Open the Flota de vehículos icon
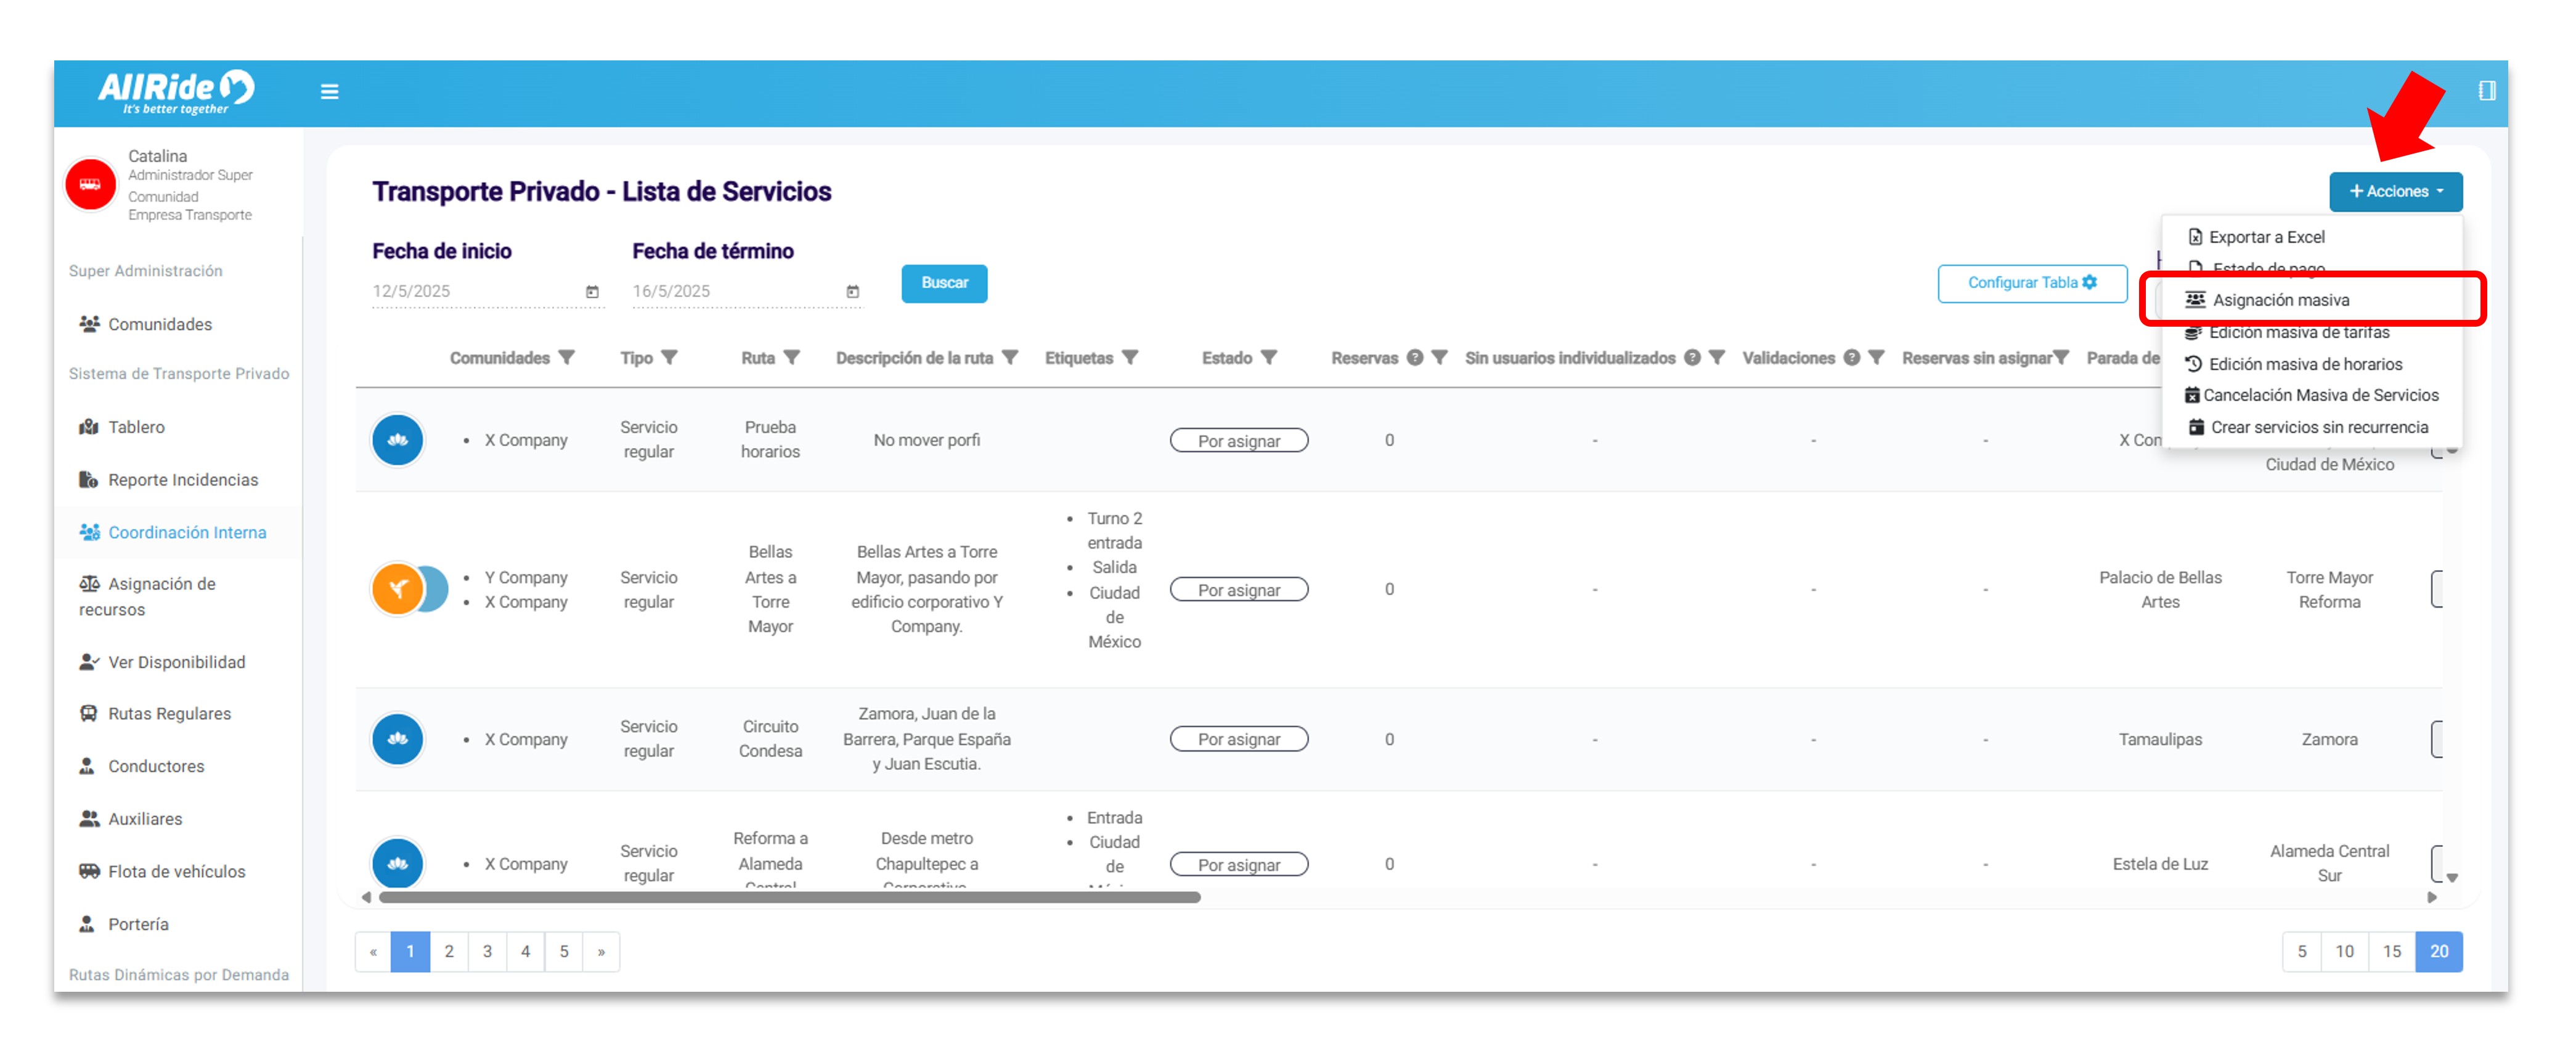This screenshot has width=2576, height=1046. [x=89, y=871]
